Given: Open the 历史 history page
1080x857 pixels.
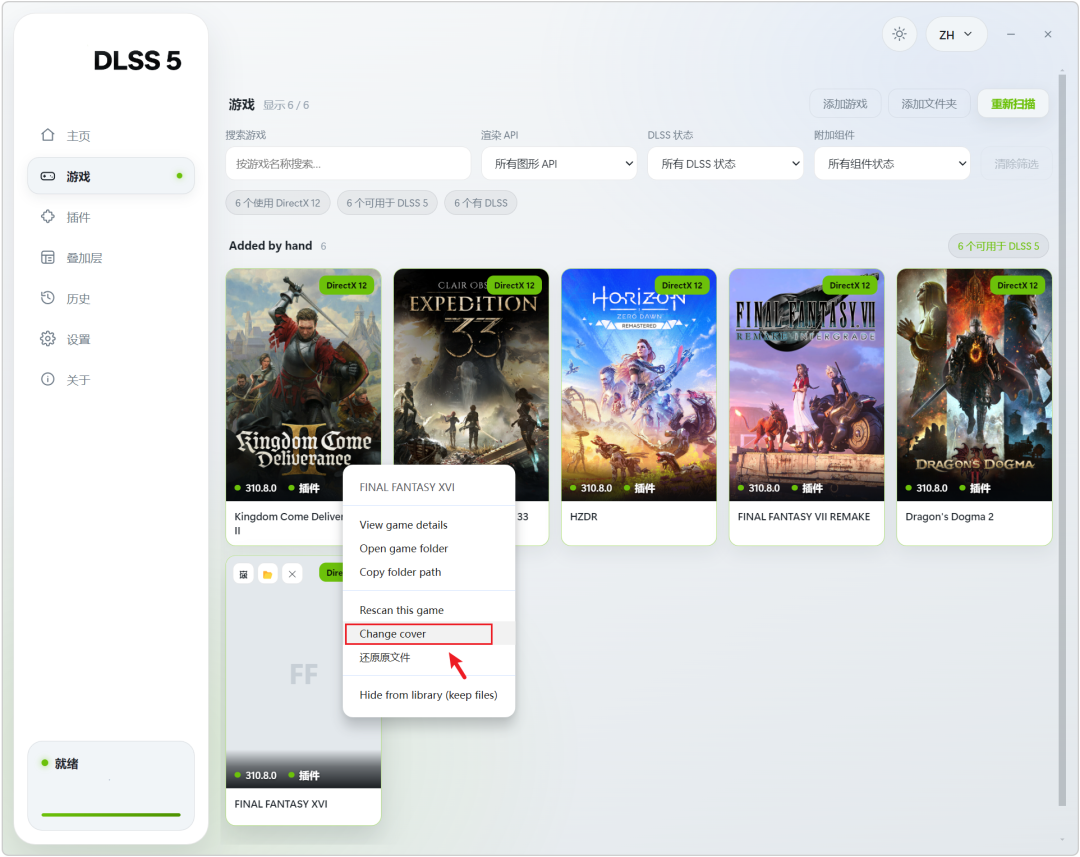Looking at the screenshot, I should (x=110, y=298).
